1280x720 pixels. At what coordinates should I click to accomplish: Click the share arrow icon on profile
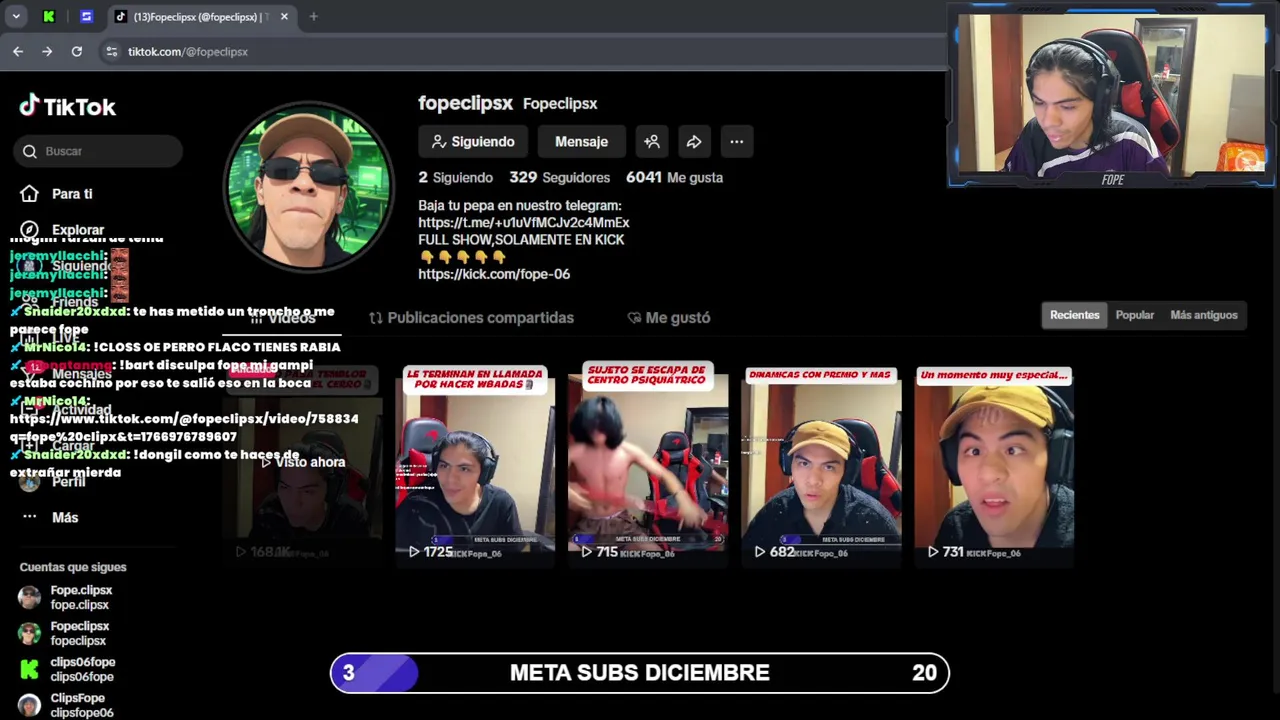click(694, 142)
